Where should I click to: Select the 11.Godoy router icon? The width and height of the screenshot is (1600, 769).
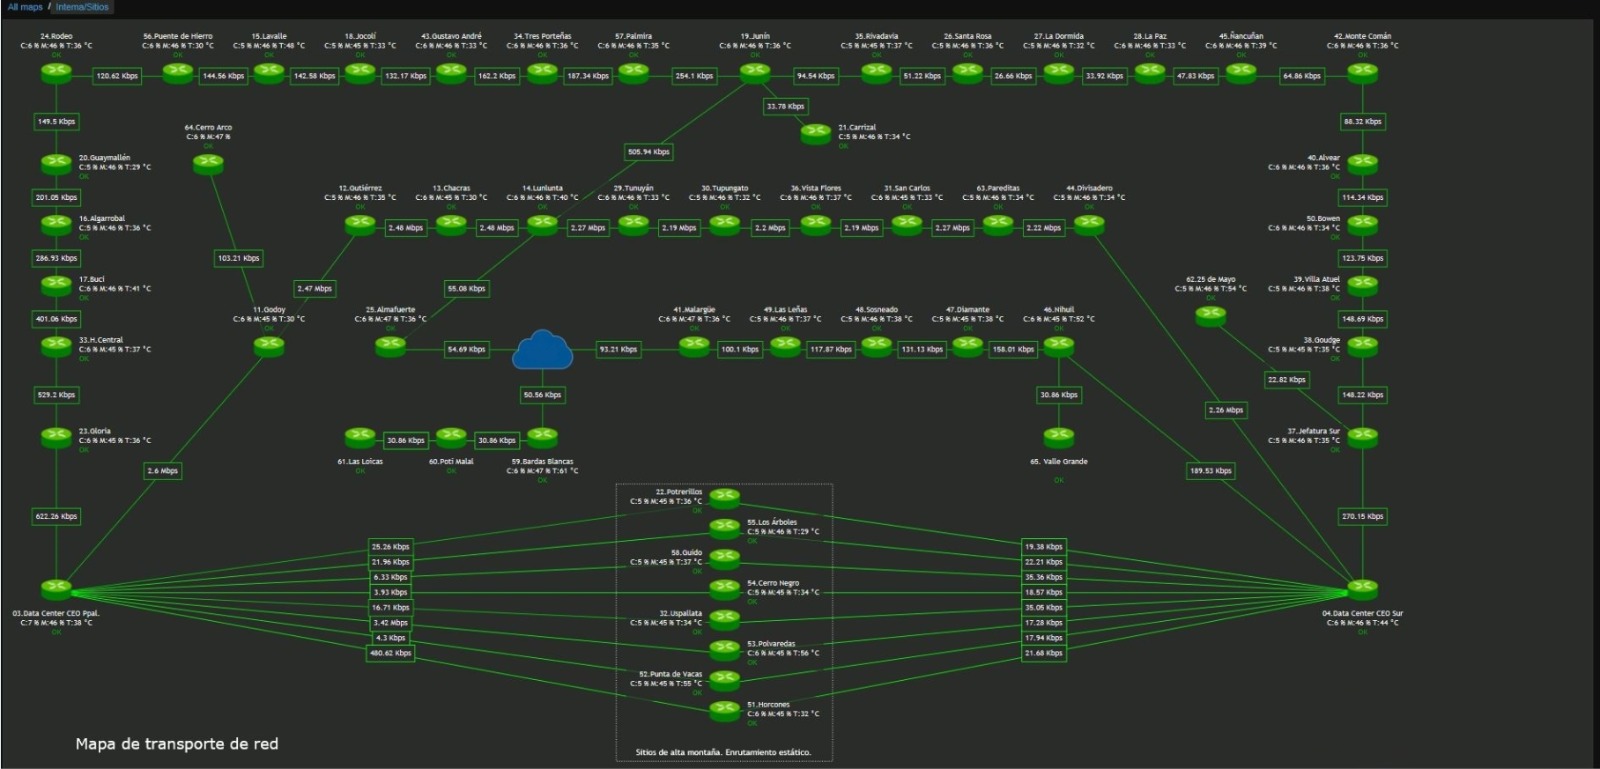point(269,346)
